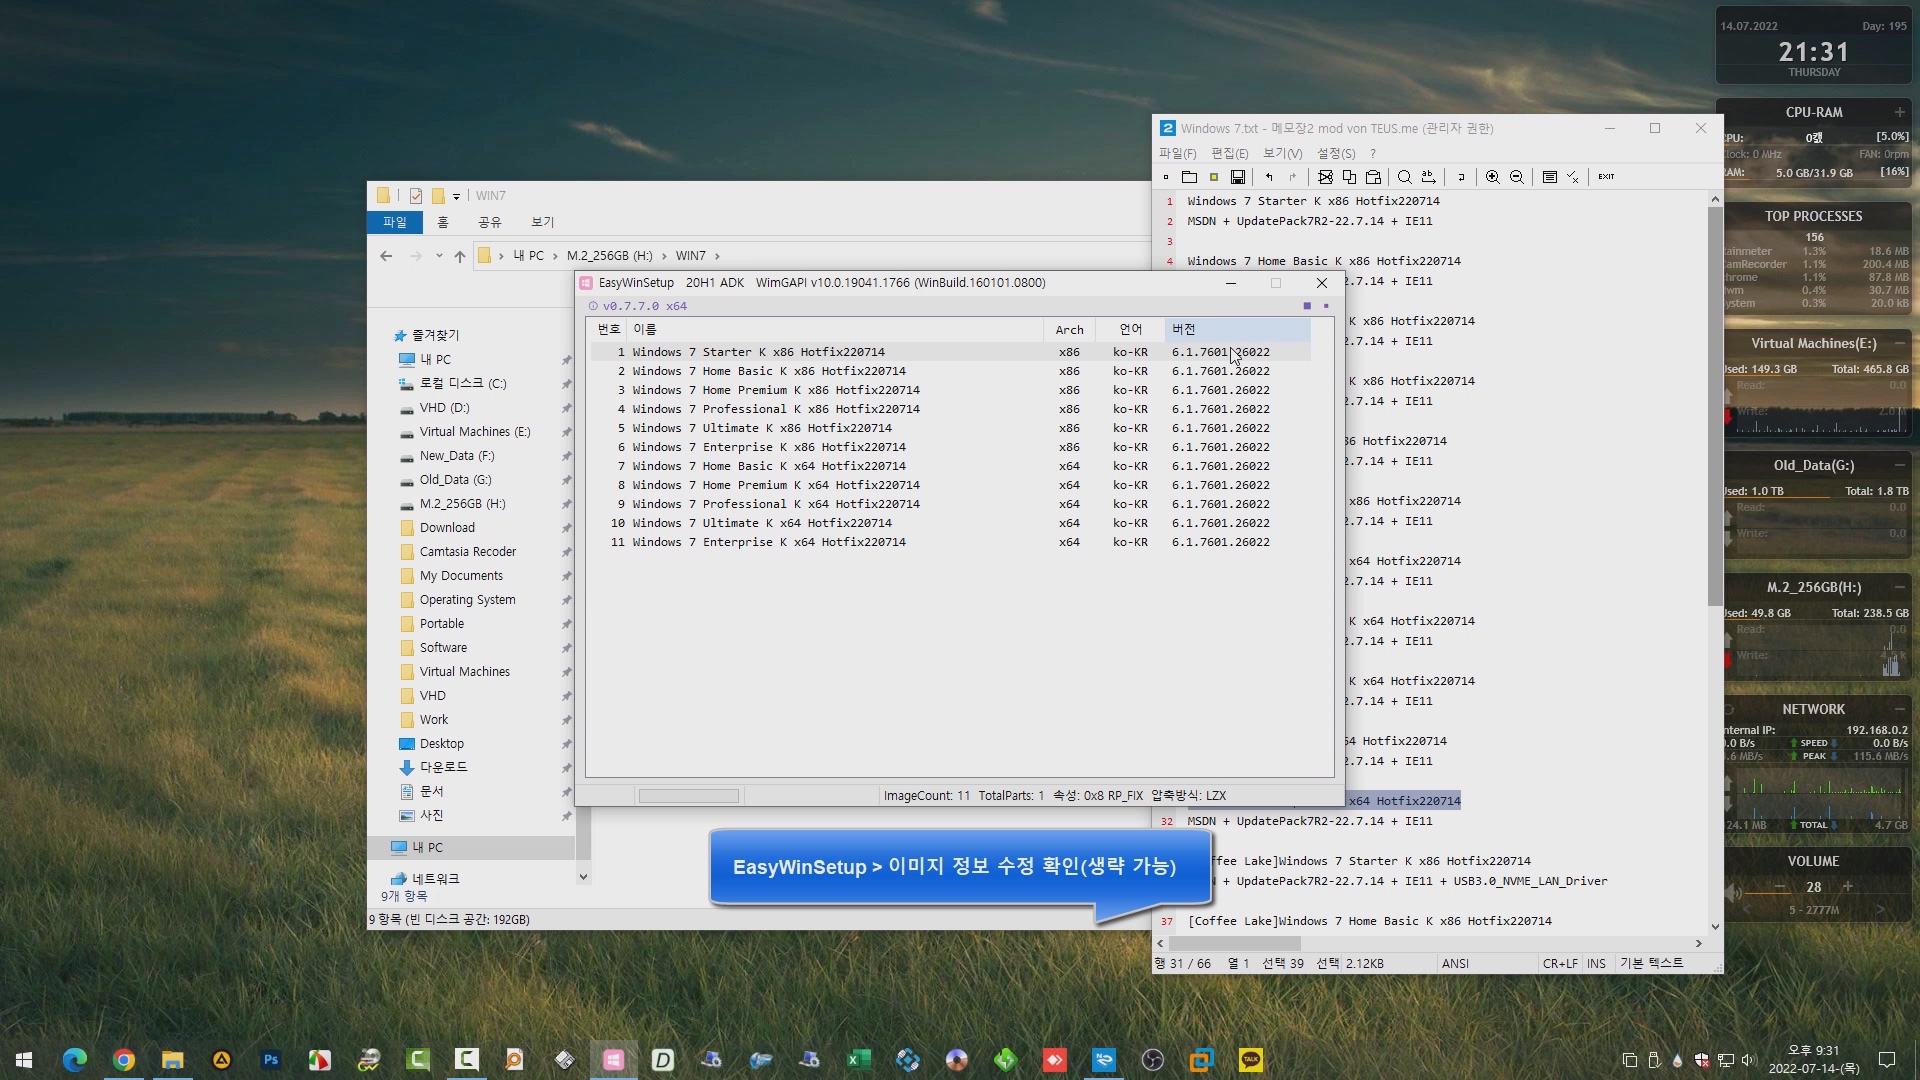
Task: Sort EasyWinSetup list by Arch column
Action: click(1069, 329)
